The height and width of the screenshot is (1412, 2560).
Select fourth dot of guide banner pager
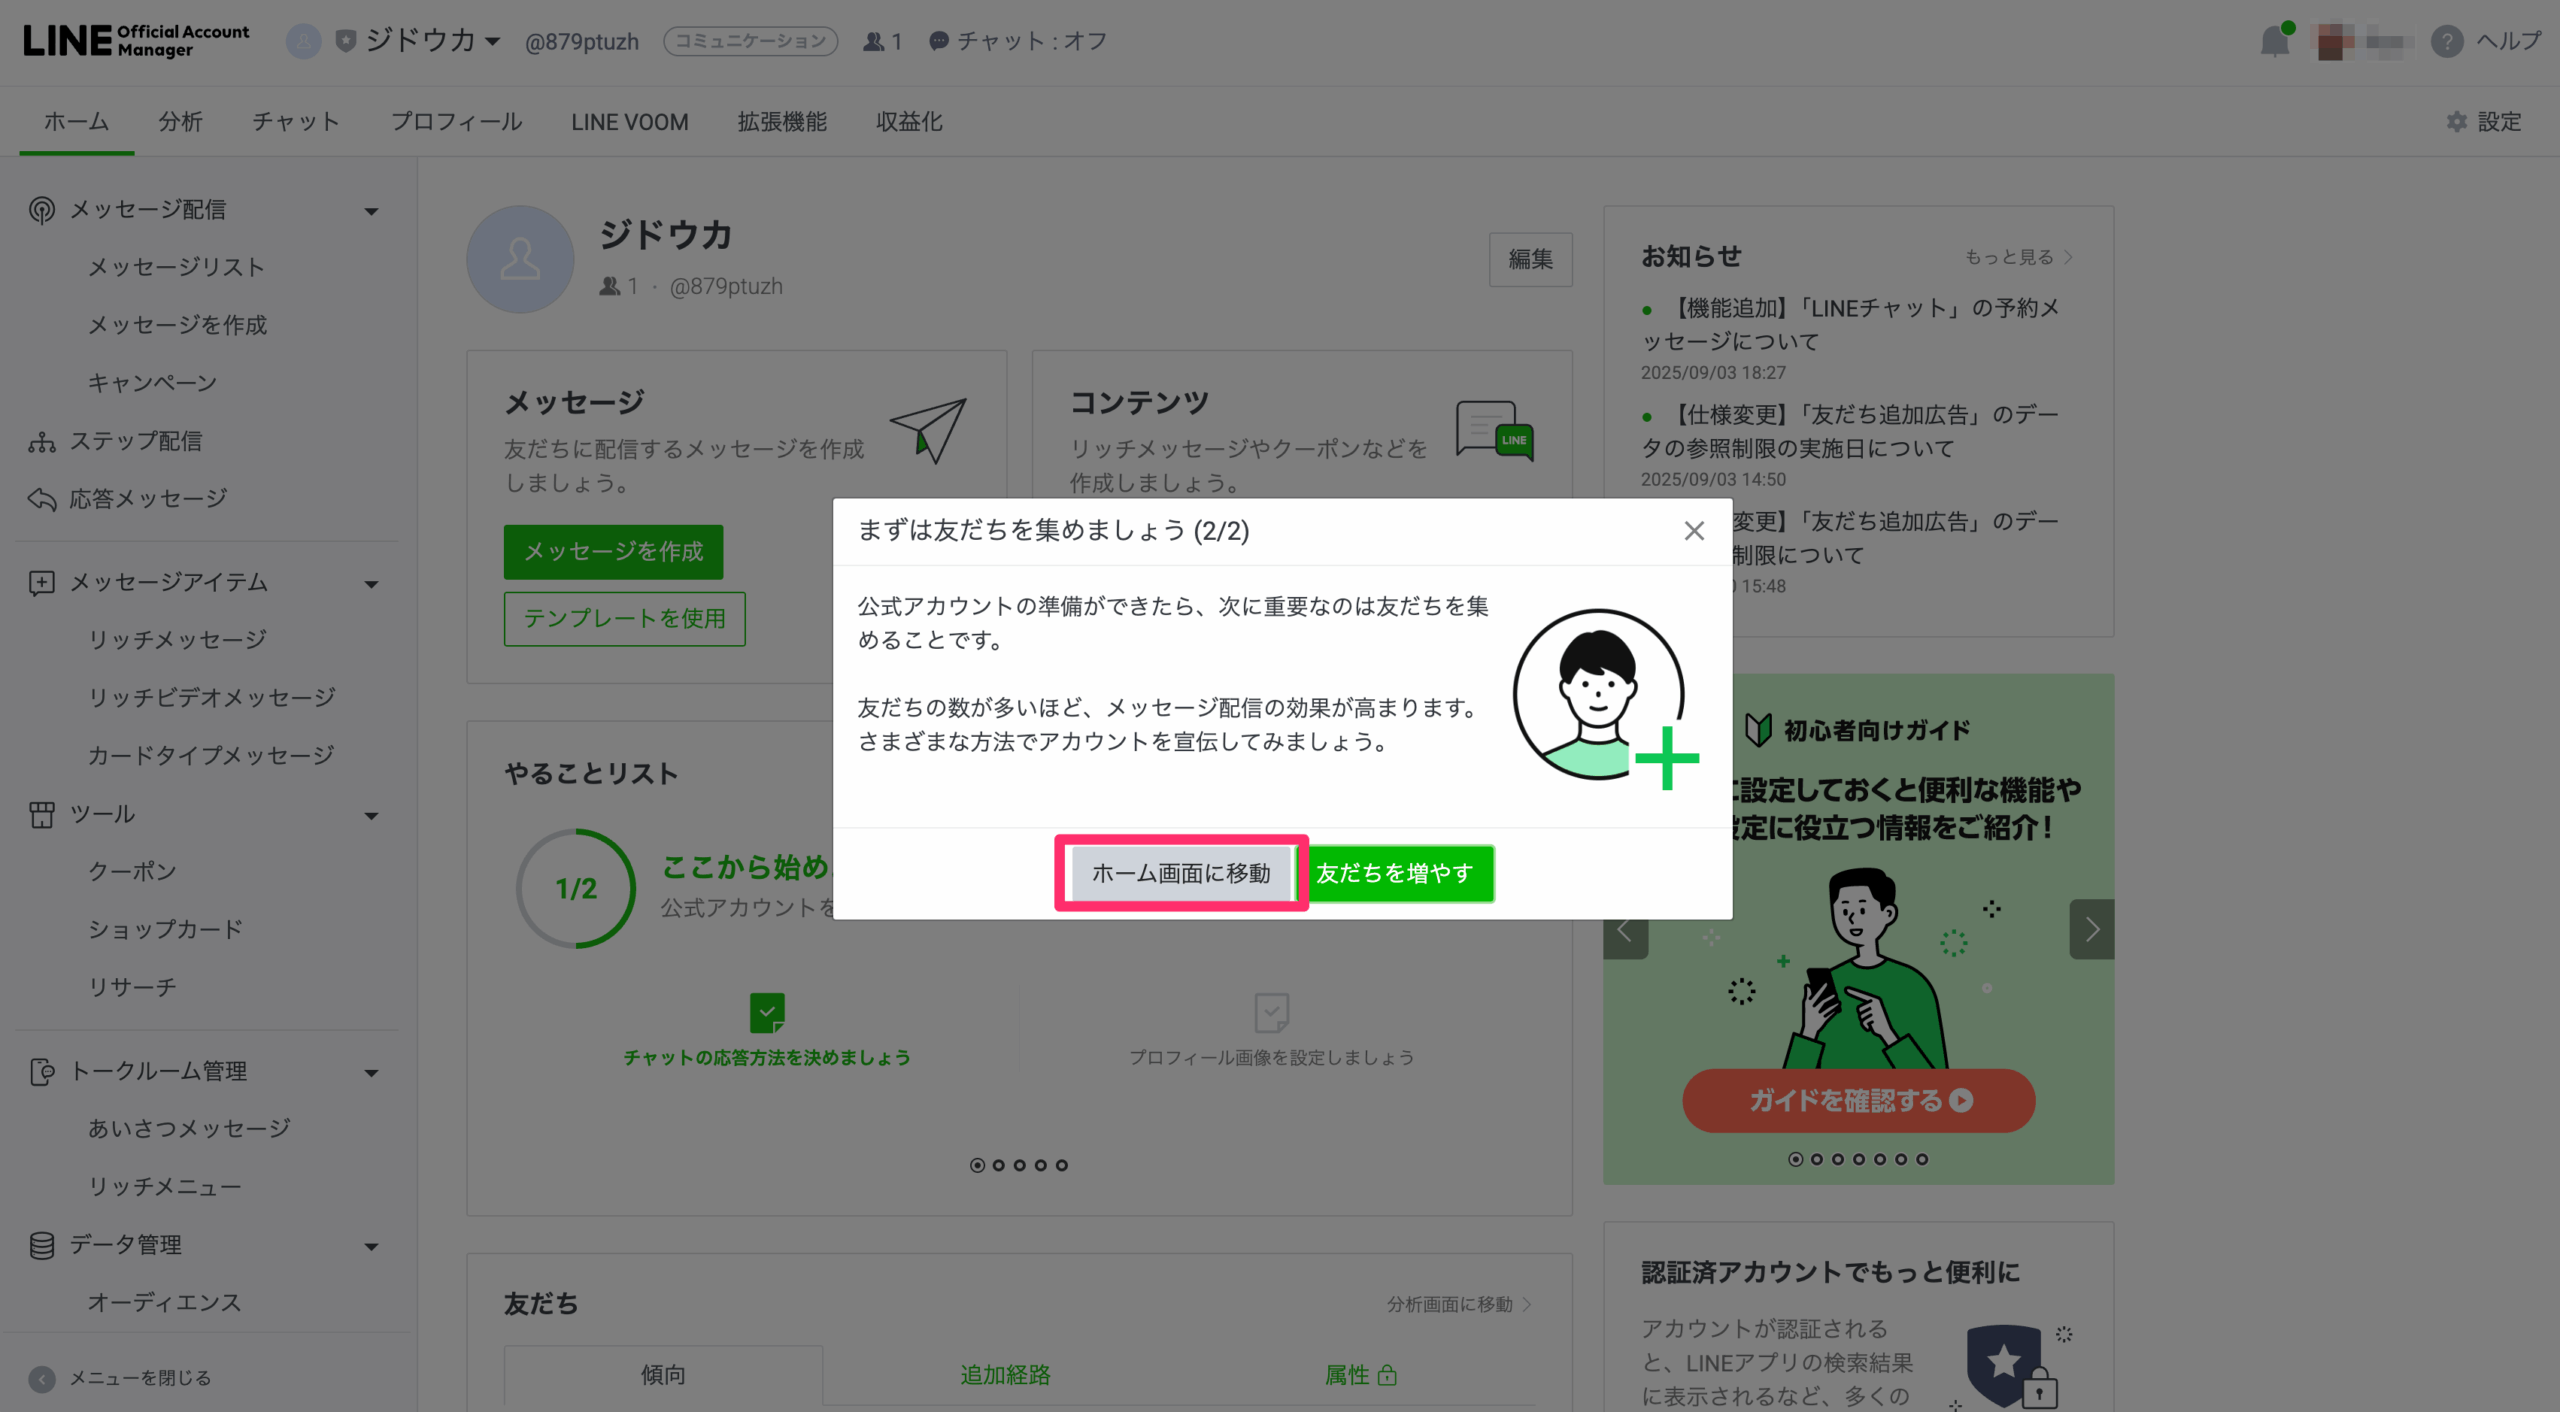pyautogui.click(x=1858, y=1159)
